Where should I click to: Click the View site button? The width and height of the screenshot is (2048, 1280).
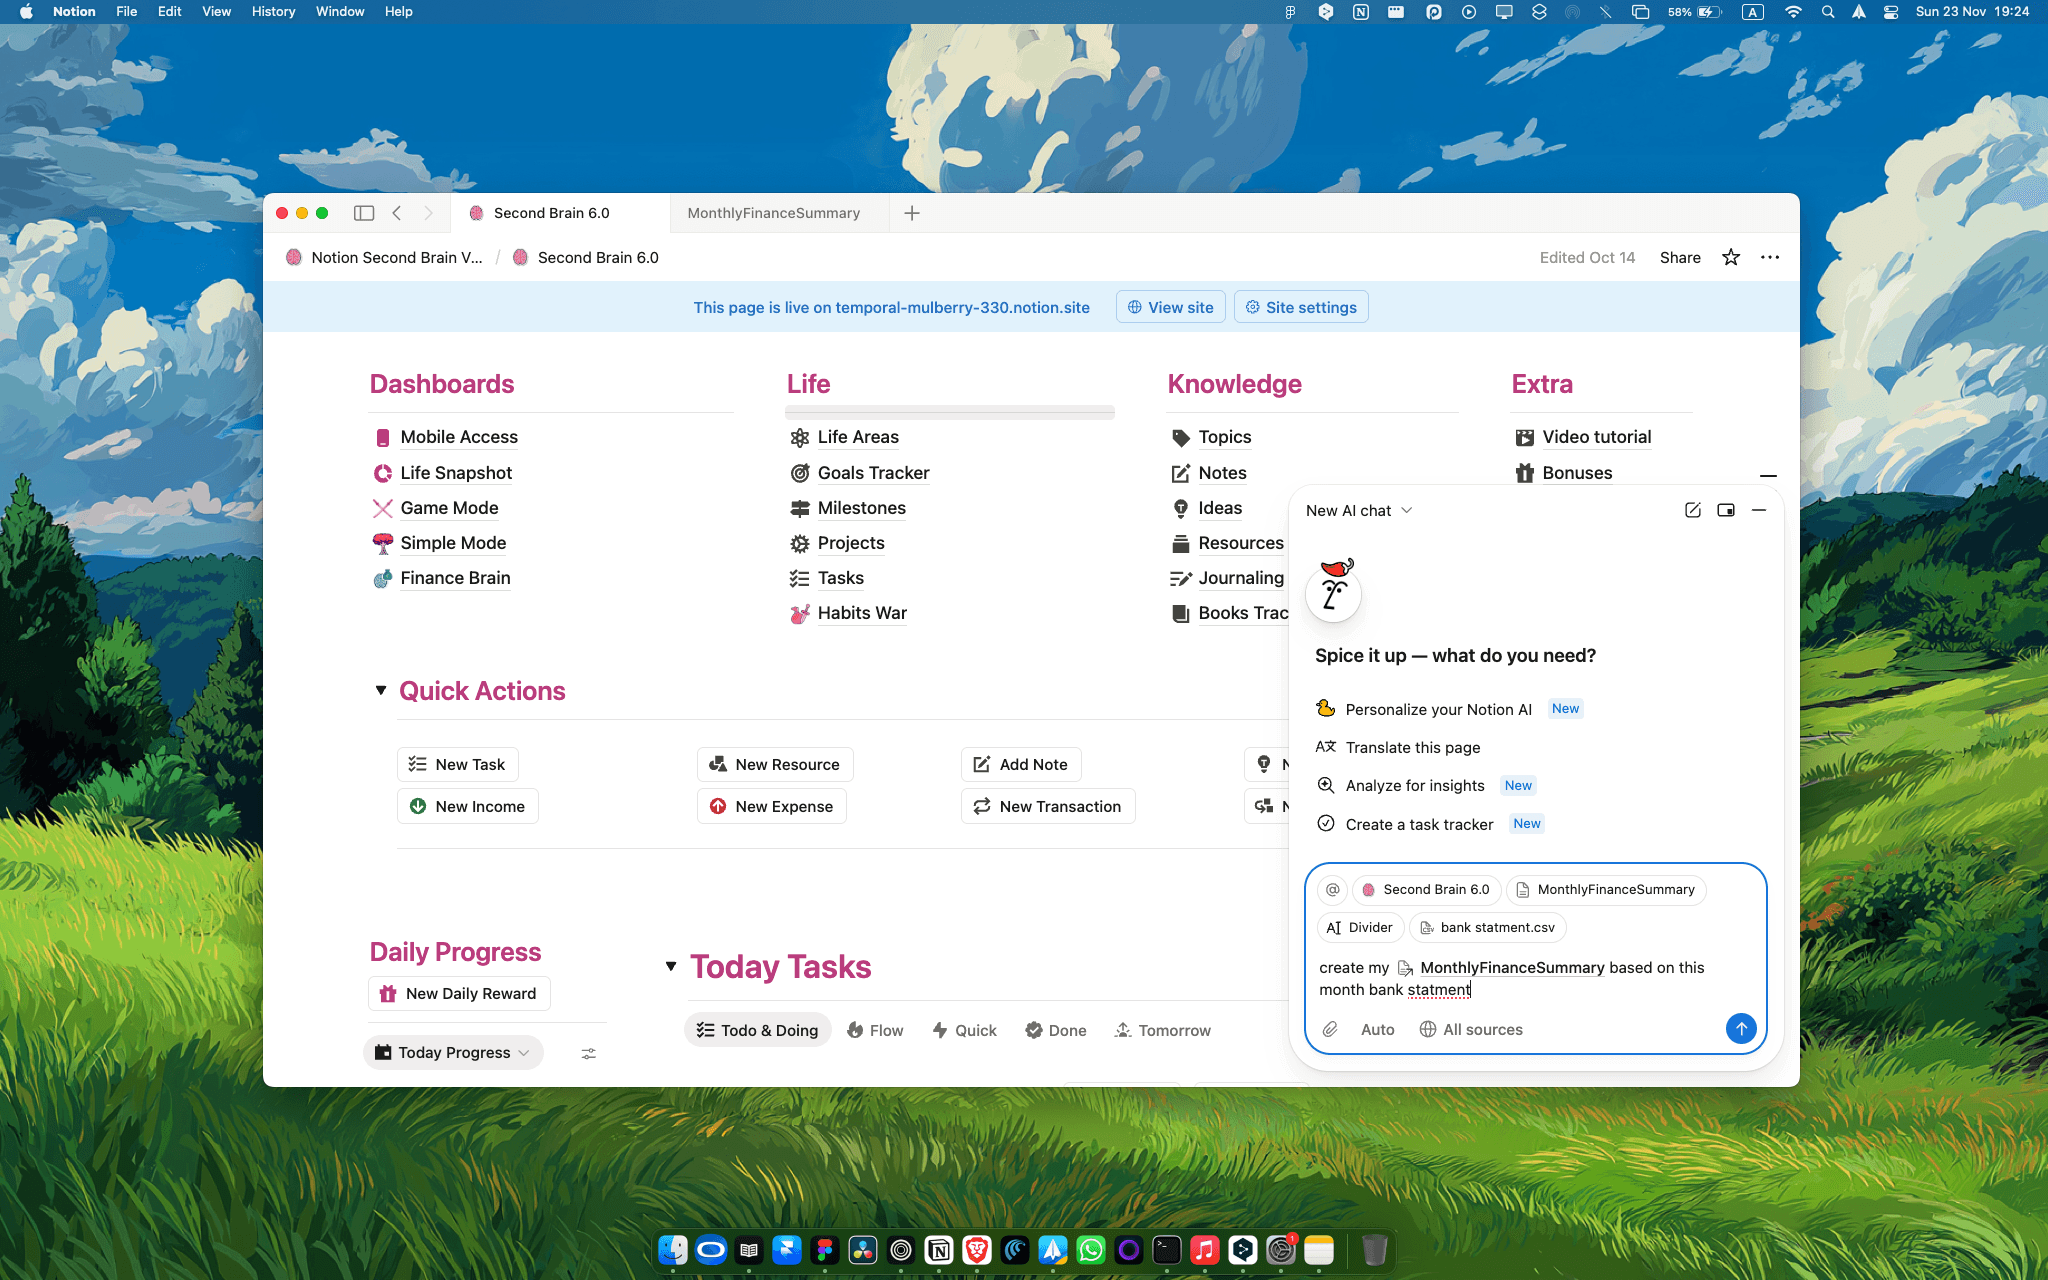click(1170, 307)
